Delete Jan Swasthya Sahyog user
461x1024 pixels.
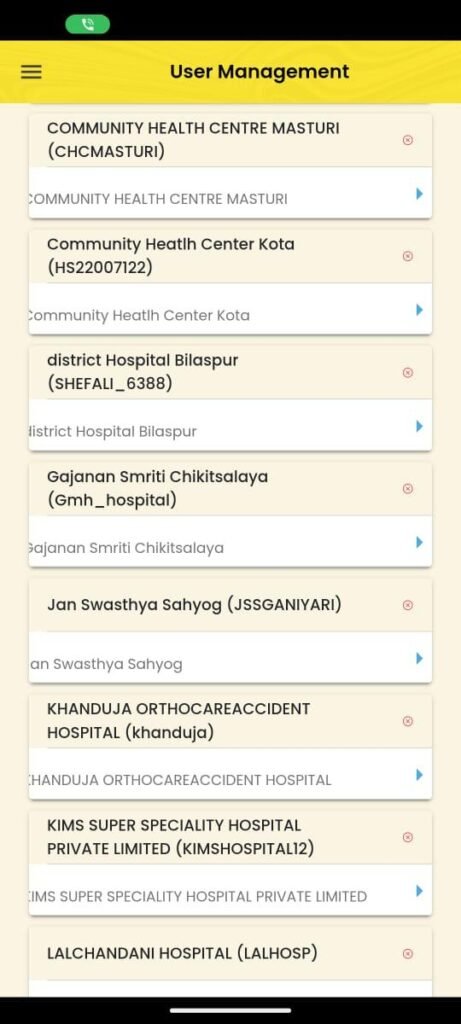tap(407, 605)
